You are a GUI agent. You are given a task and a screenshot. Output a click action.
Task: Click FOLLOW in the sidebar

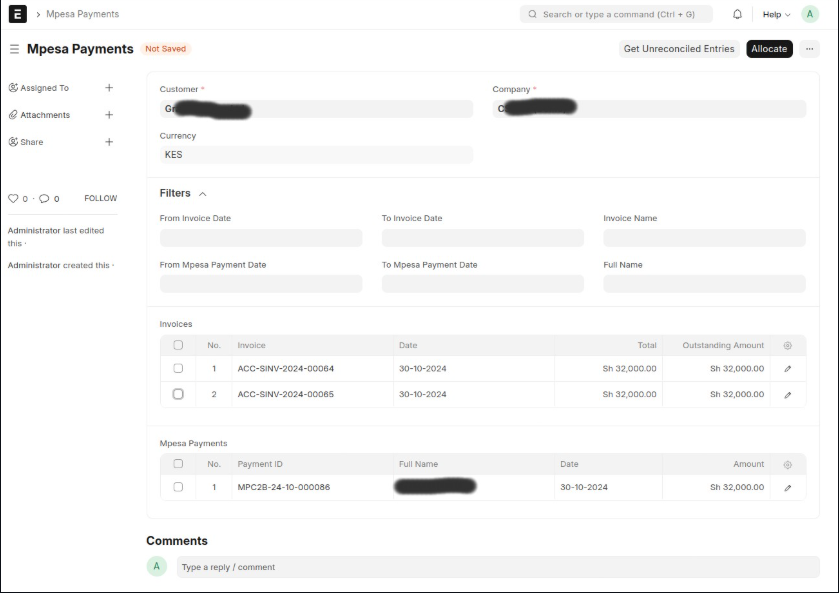(x=101, y=198)
